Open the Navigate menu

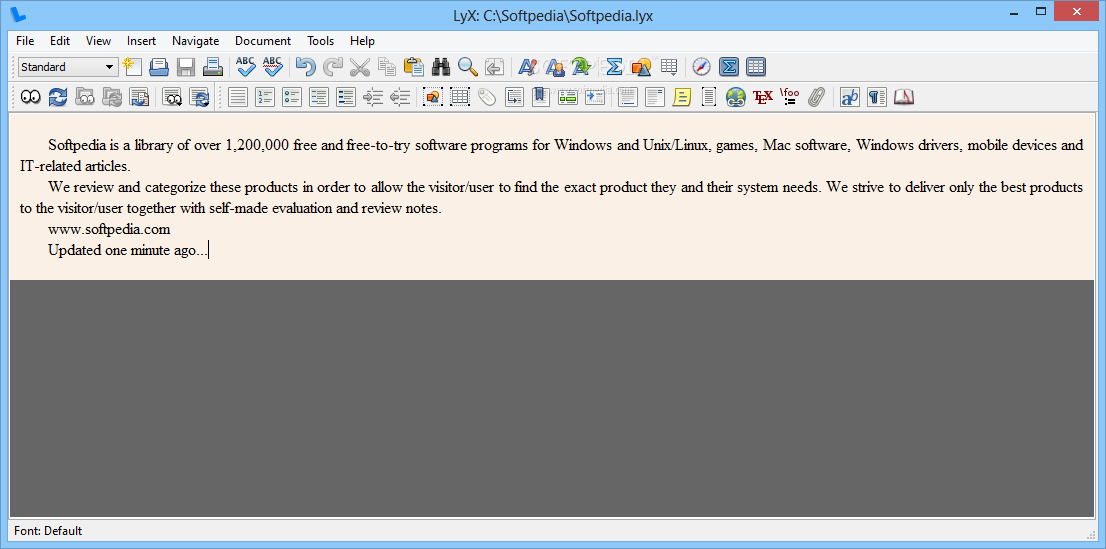click(195, 41)
